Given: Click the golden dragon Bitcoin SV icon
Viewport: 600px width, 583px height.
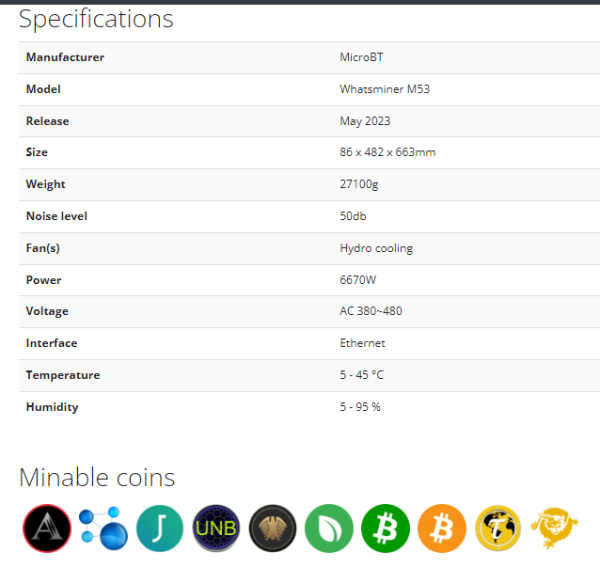Looking at the screenshot, I should [x=554, y=528].
